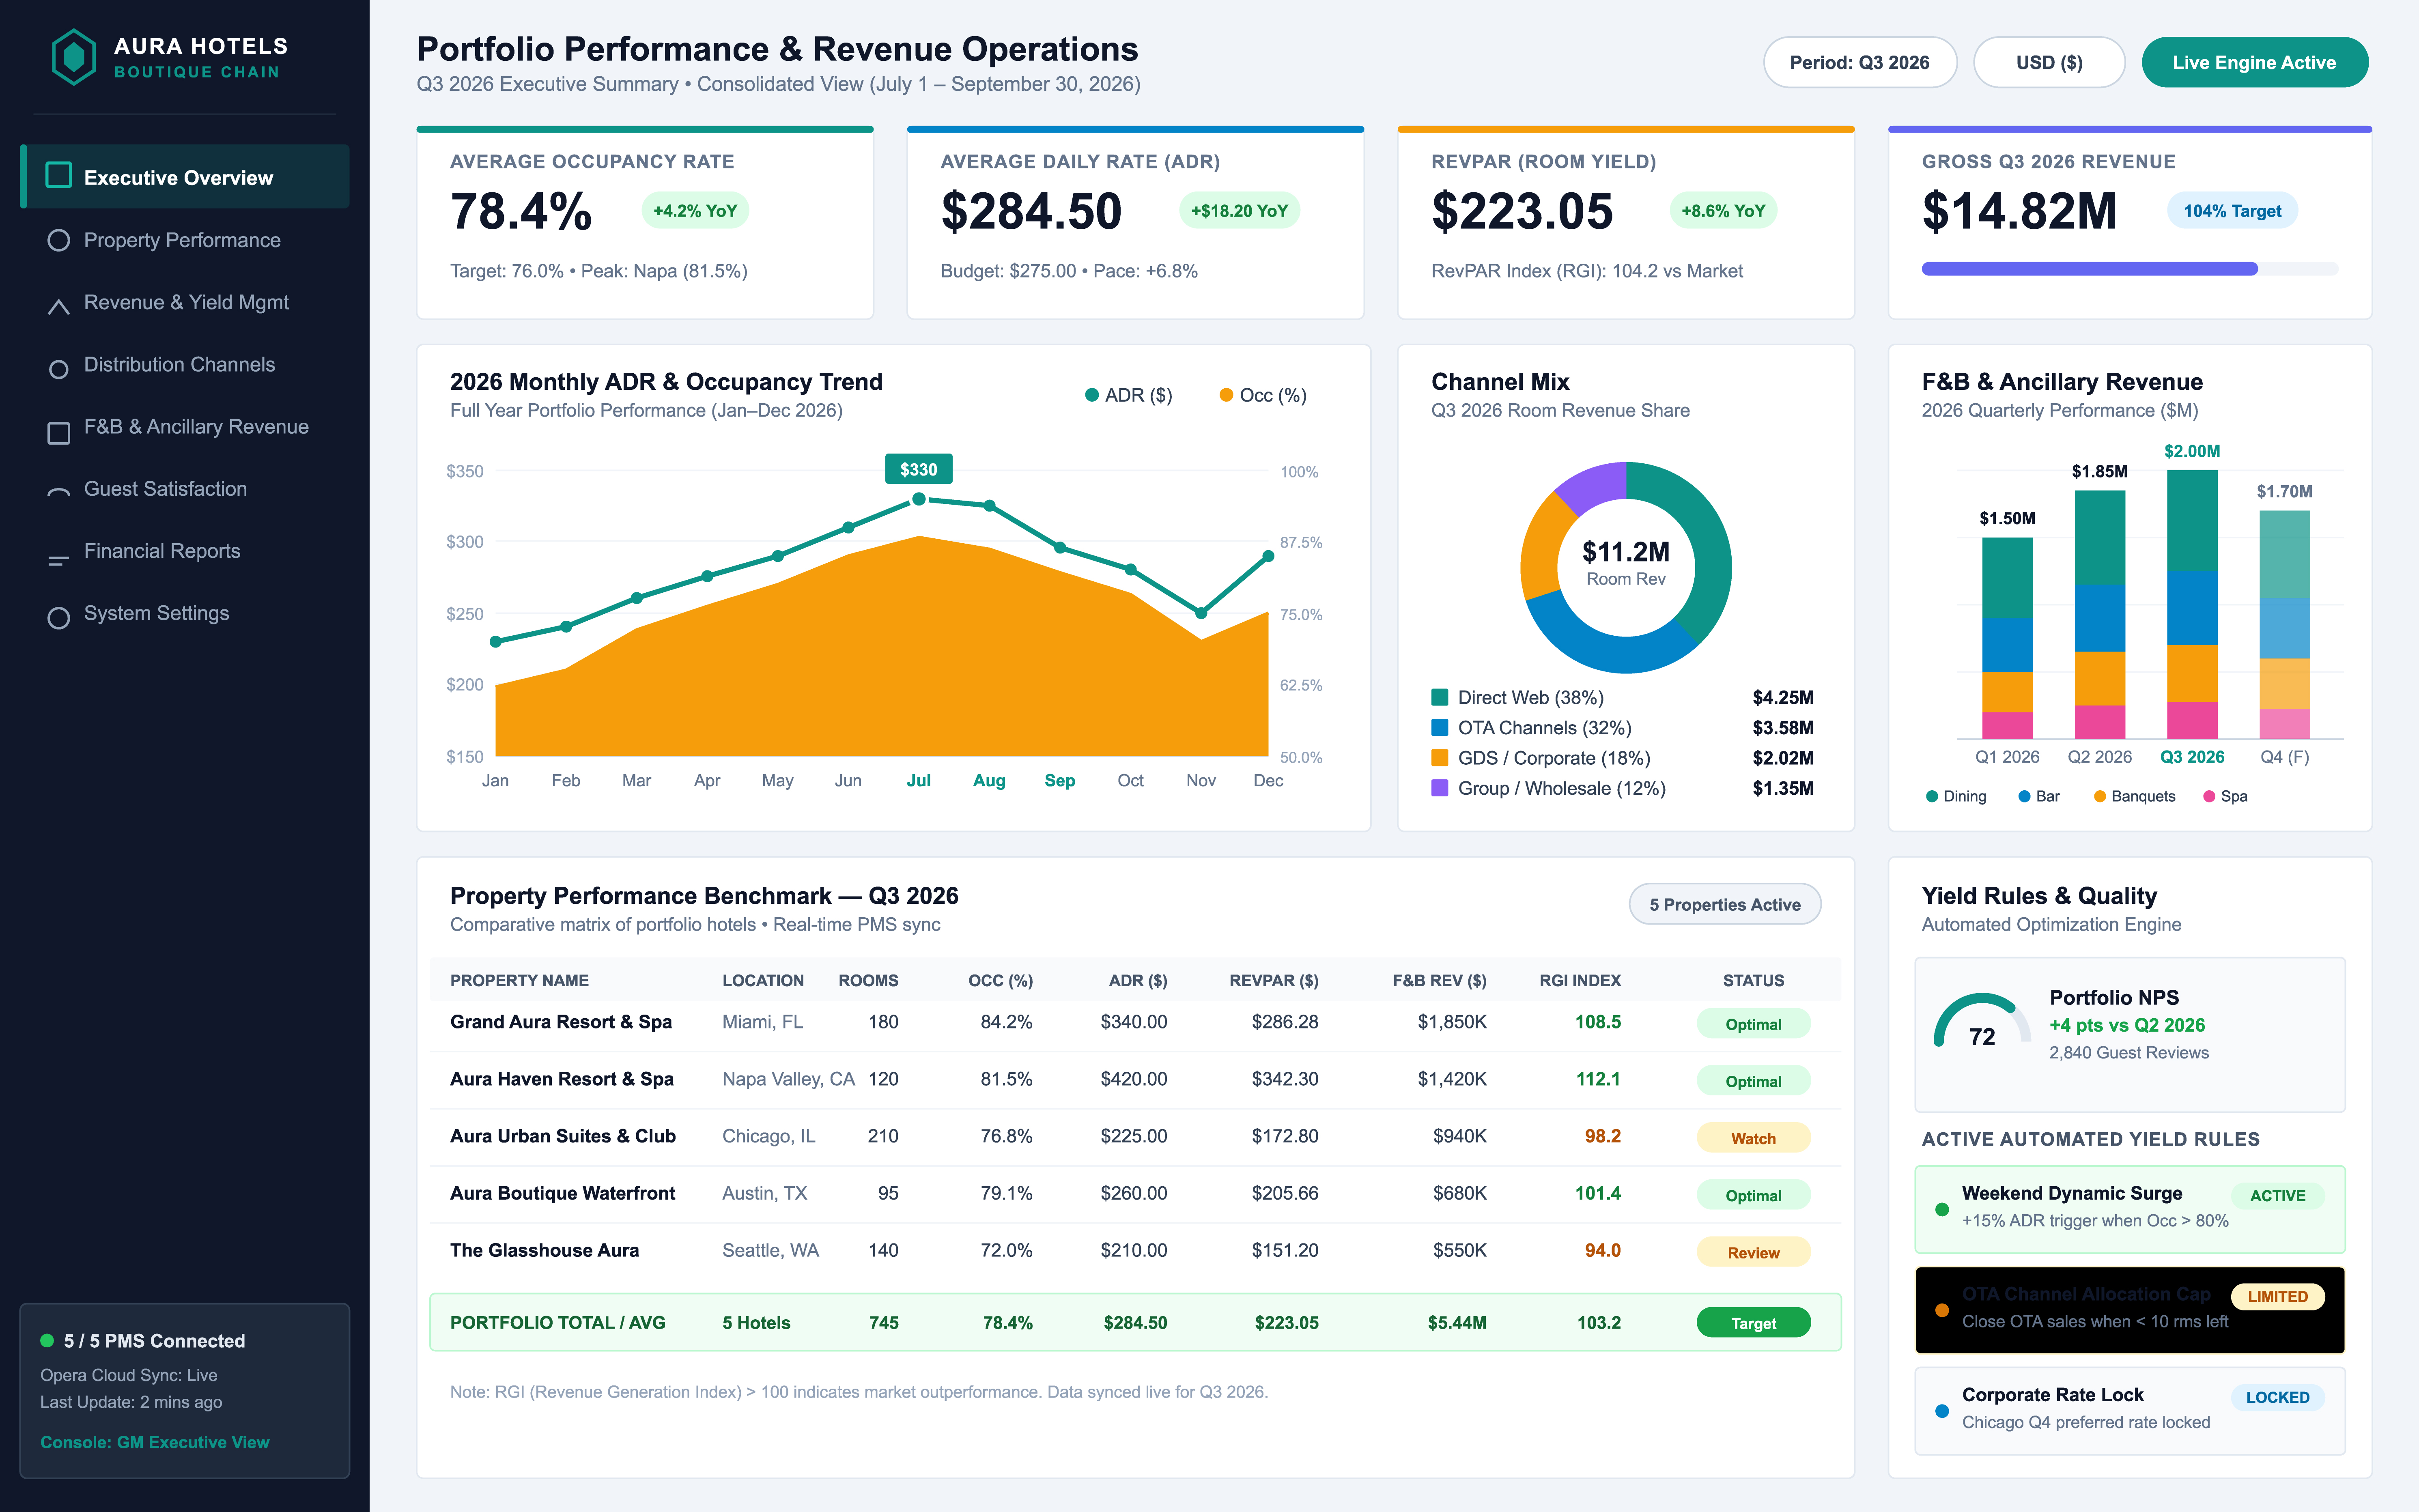Click the $5.44M F&B total in the portfolio row
2419x1512 pixels.
pyautogui.click(x=1457, y=1322)
